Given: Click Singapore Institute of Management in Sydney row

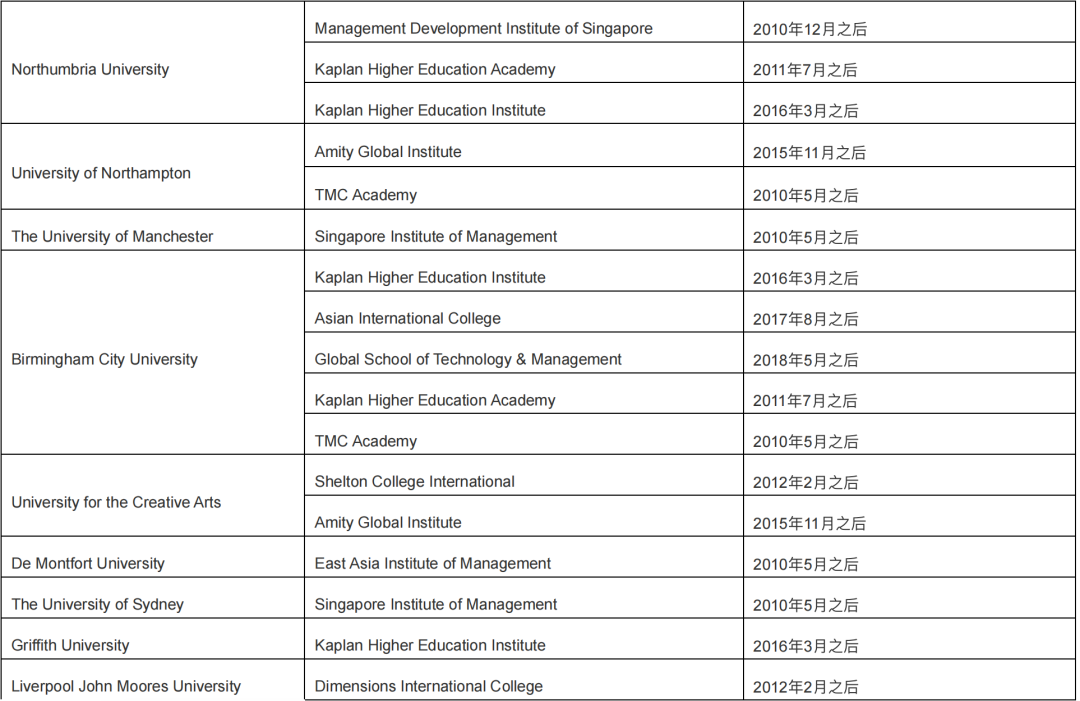Looking at the screenshot, I should [436, 605].
